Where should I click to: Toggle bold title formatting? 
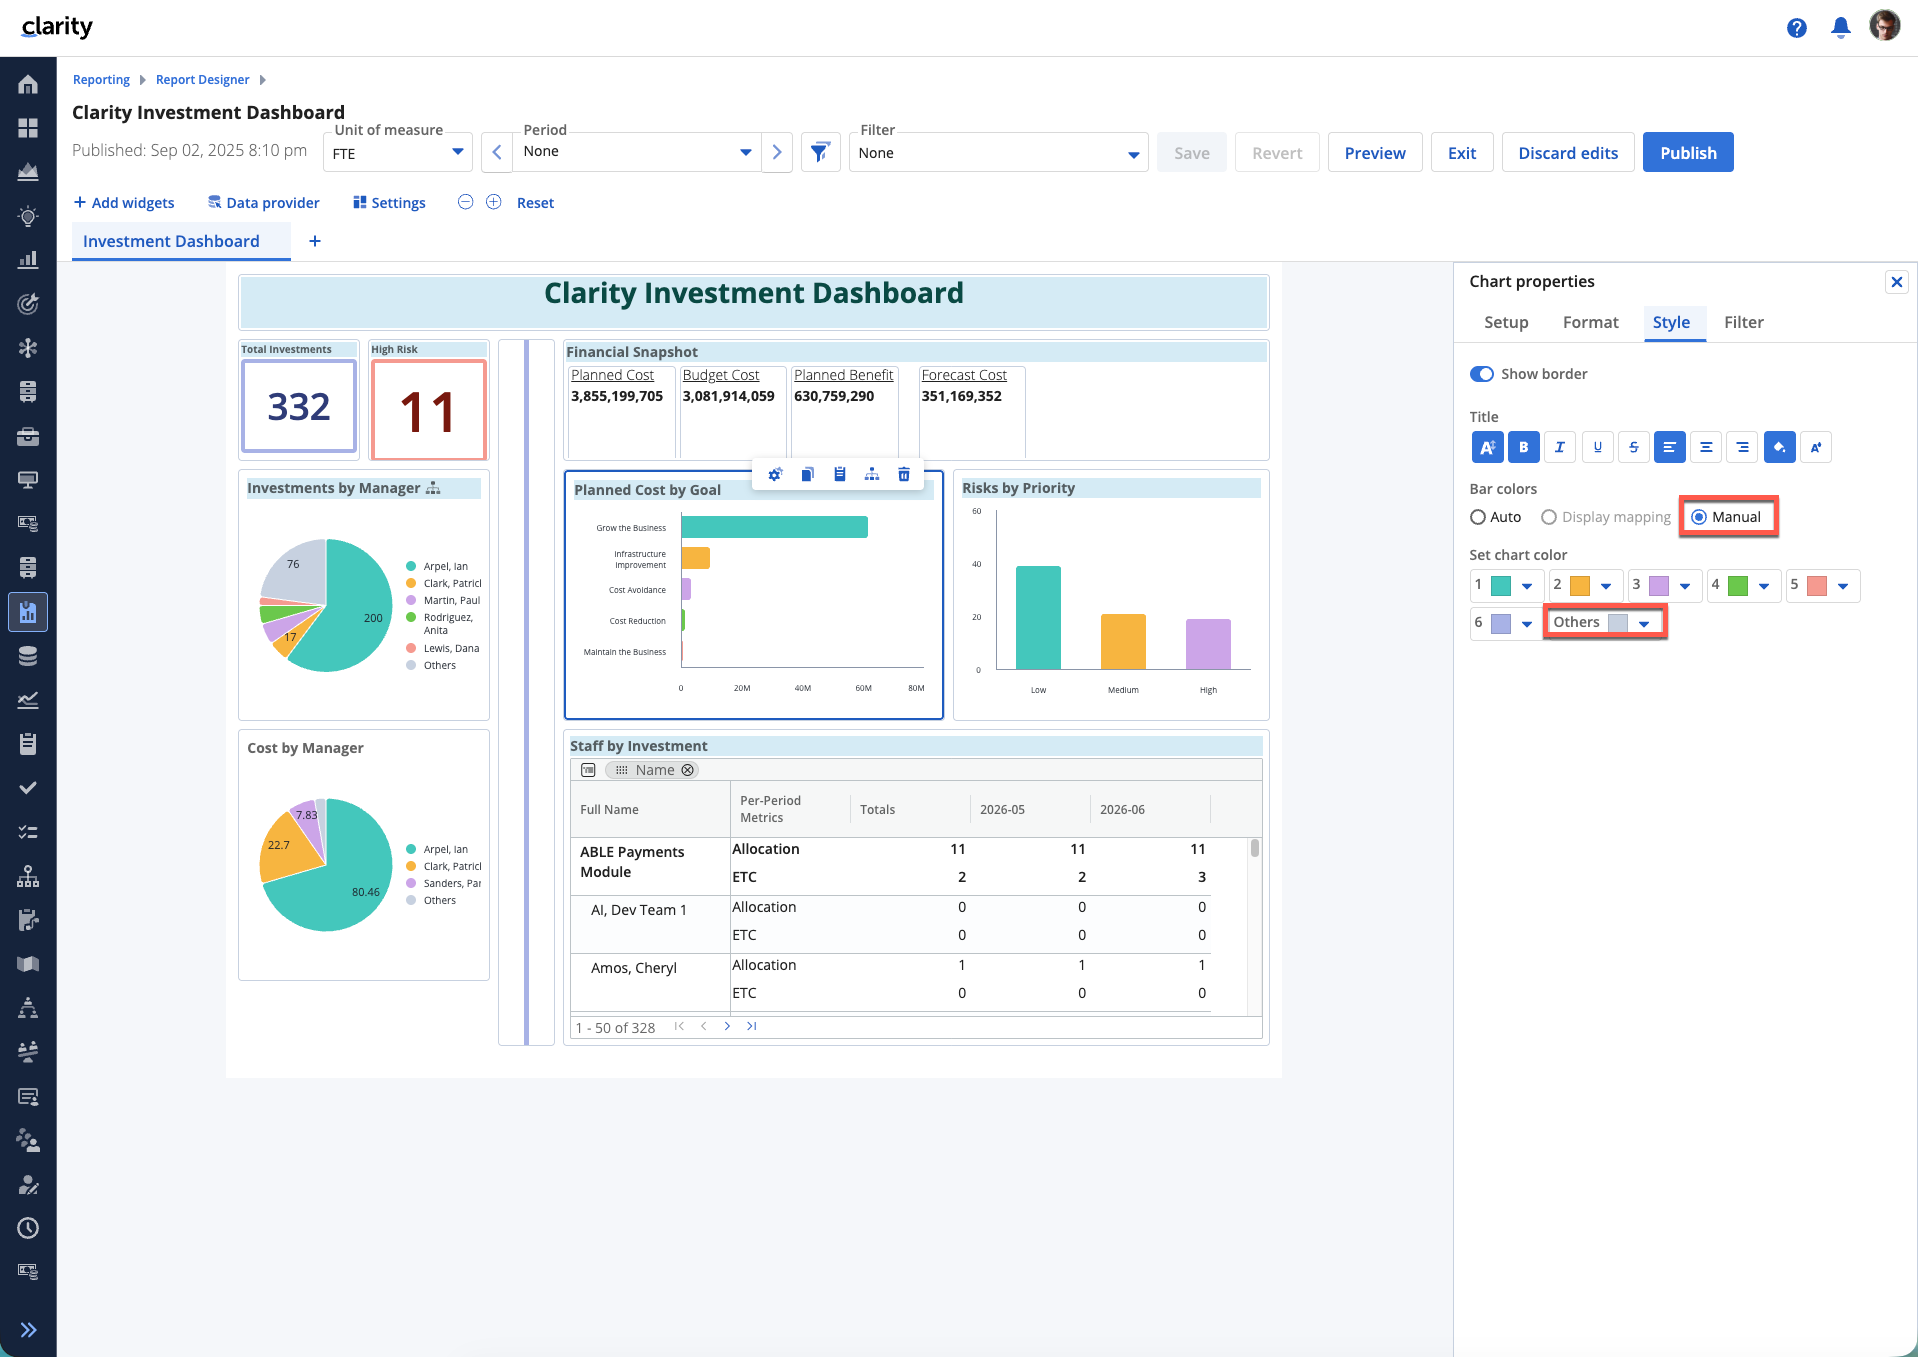(x=1523, y=447)
